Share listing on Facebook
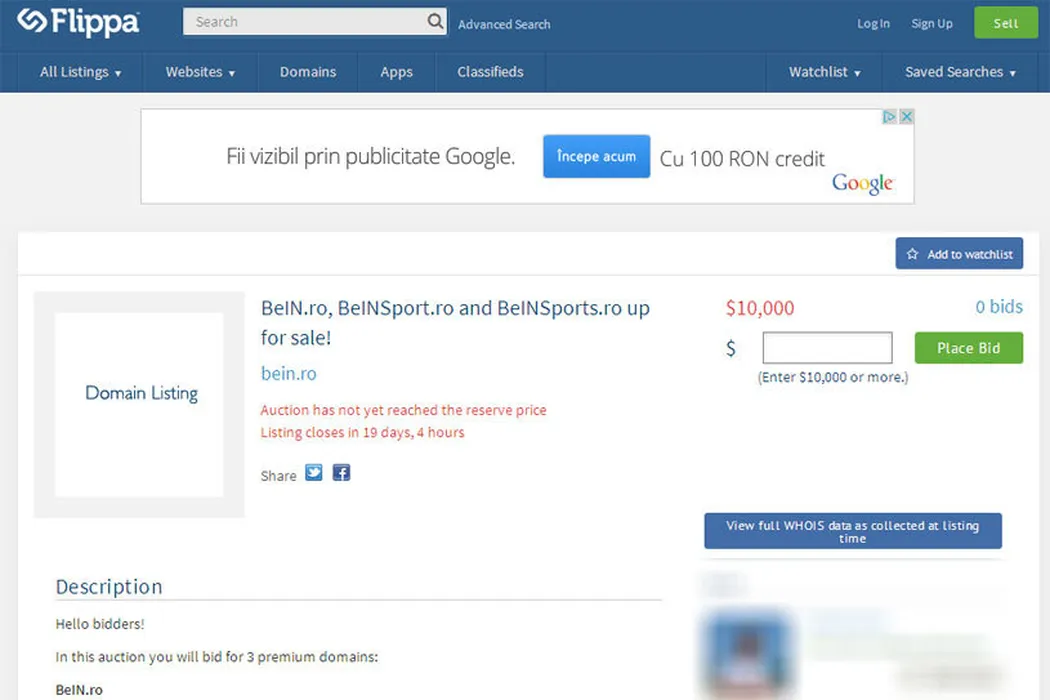Screen dimensions: 1050x700 pos(341,473)
